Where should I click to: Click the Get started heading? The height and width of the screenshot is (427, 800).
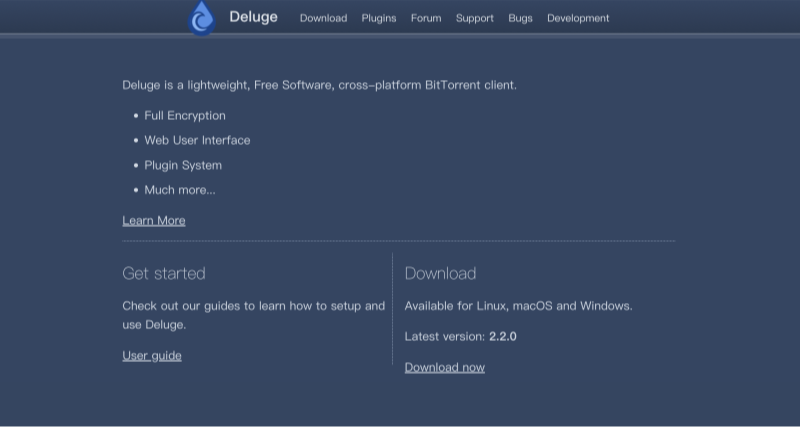pos(164,273)
